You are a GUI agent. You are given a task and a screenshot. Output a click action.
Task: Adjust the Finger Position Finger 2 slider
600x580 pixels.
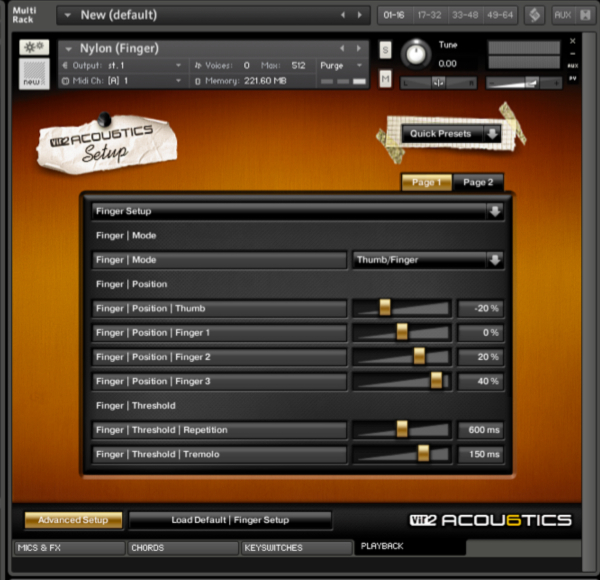point(419,357)
